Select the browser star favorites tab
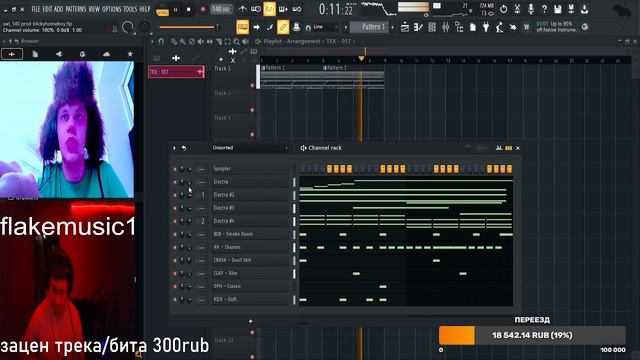The height and width of the screenshot is (360, 640). 130,54
